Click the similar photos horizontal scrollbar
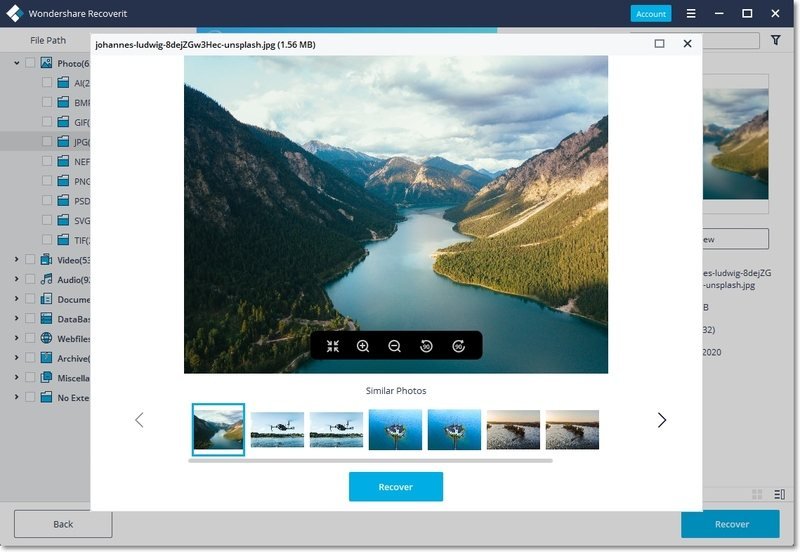The image size is (800, 552). click(370, 461)
